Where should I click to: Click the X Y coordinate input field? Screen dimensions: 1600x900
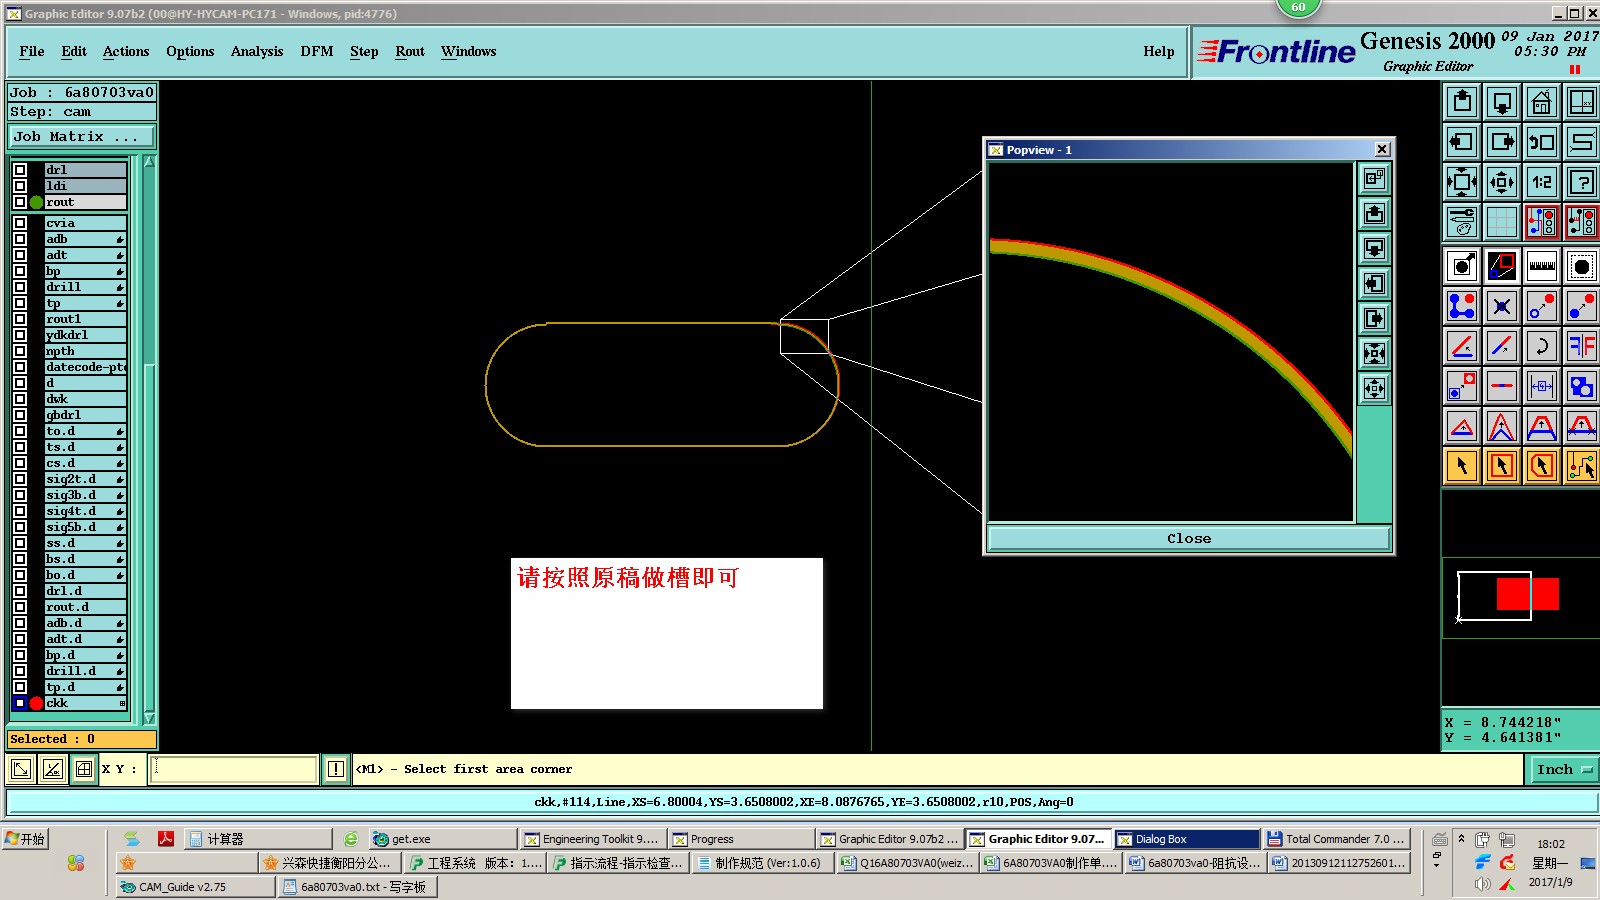(x=233, y=769)
